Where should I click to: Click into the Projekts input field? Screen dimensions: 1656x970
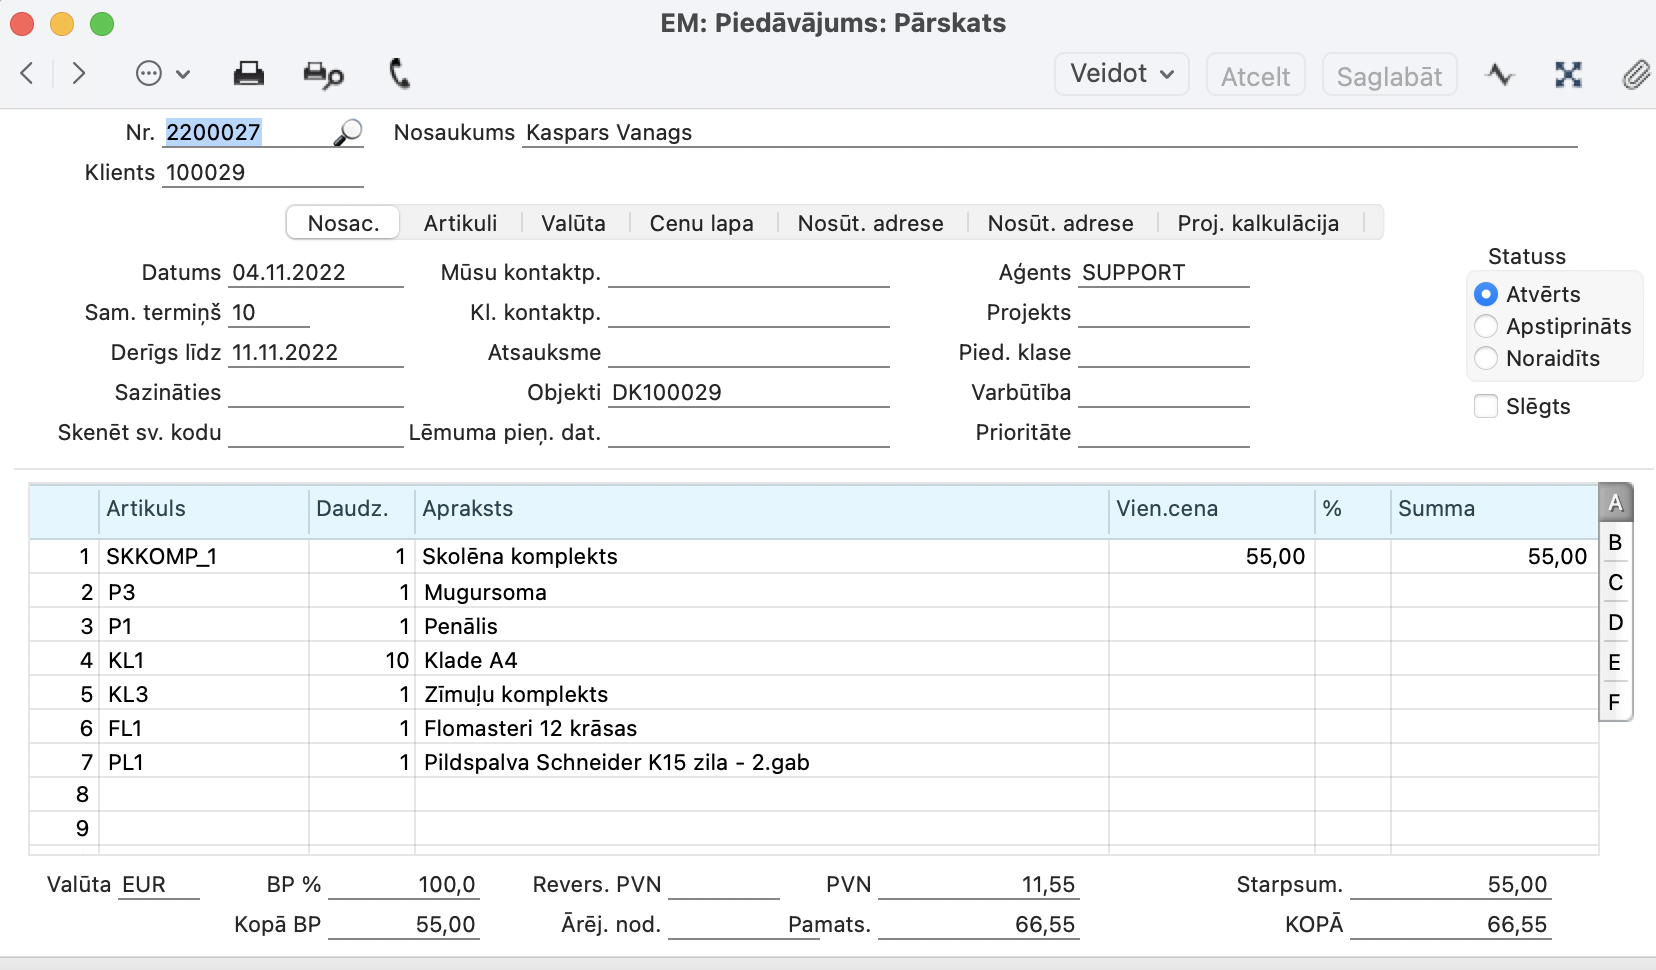(1163, 313)
